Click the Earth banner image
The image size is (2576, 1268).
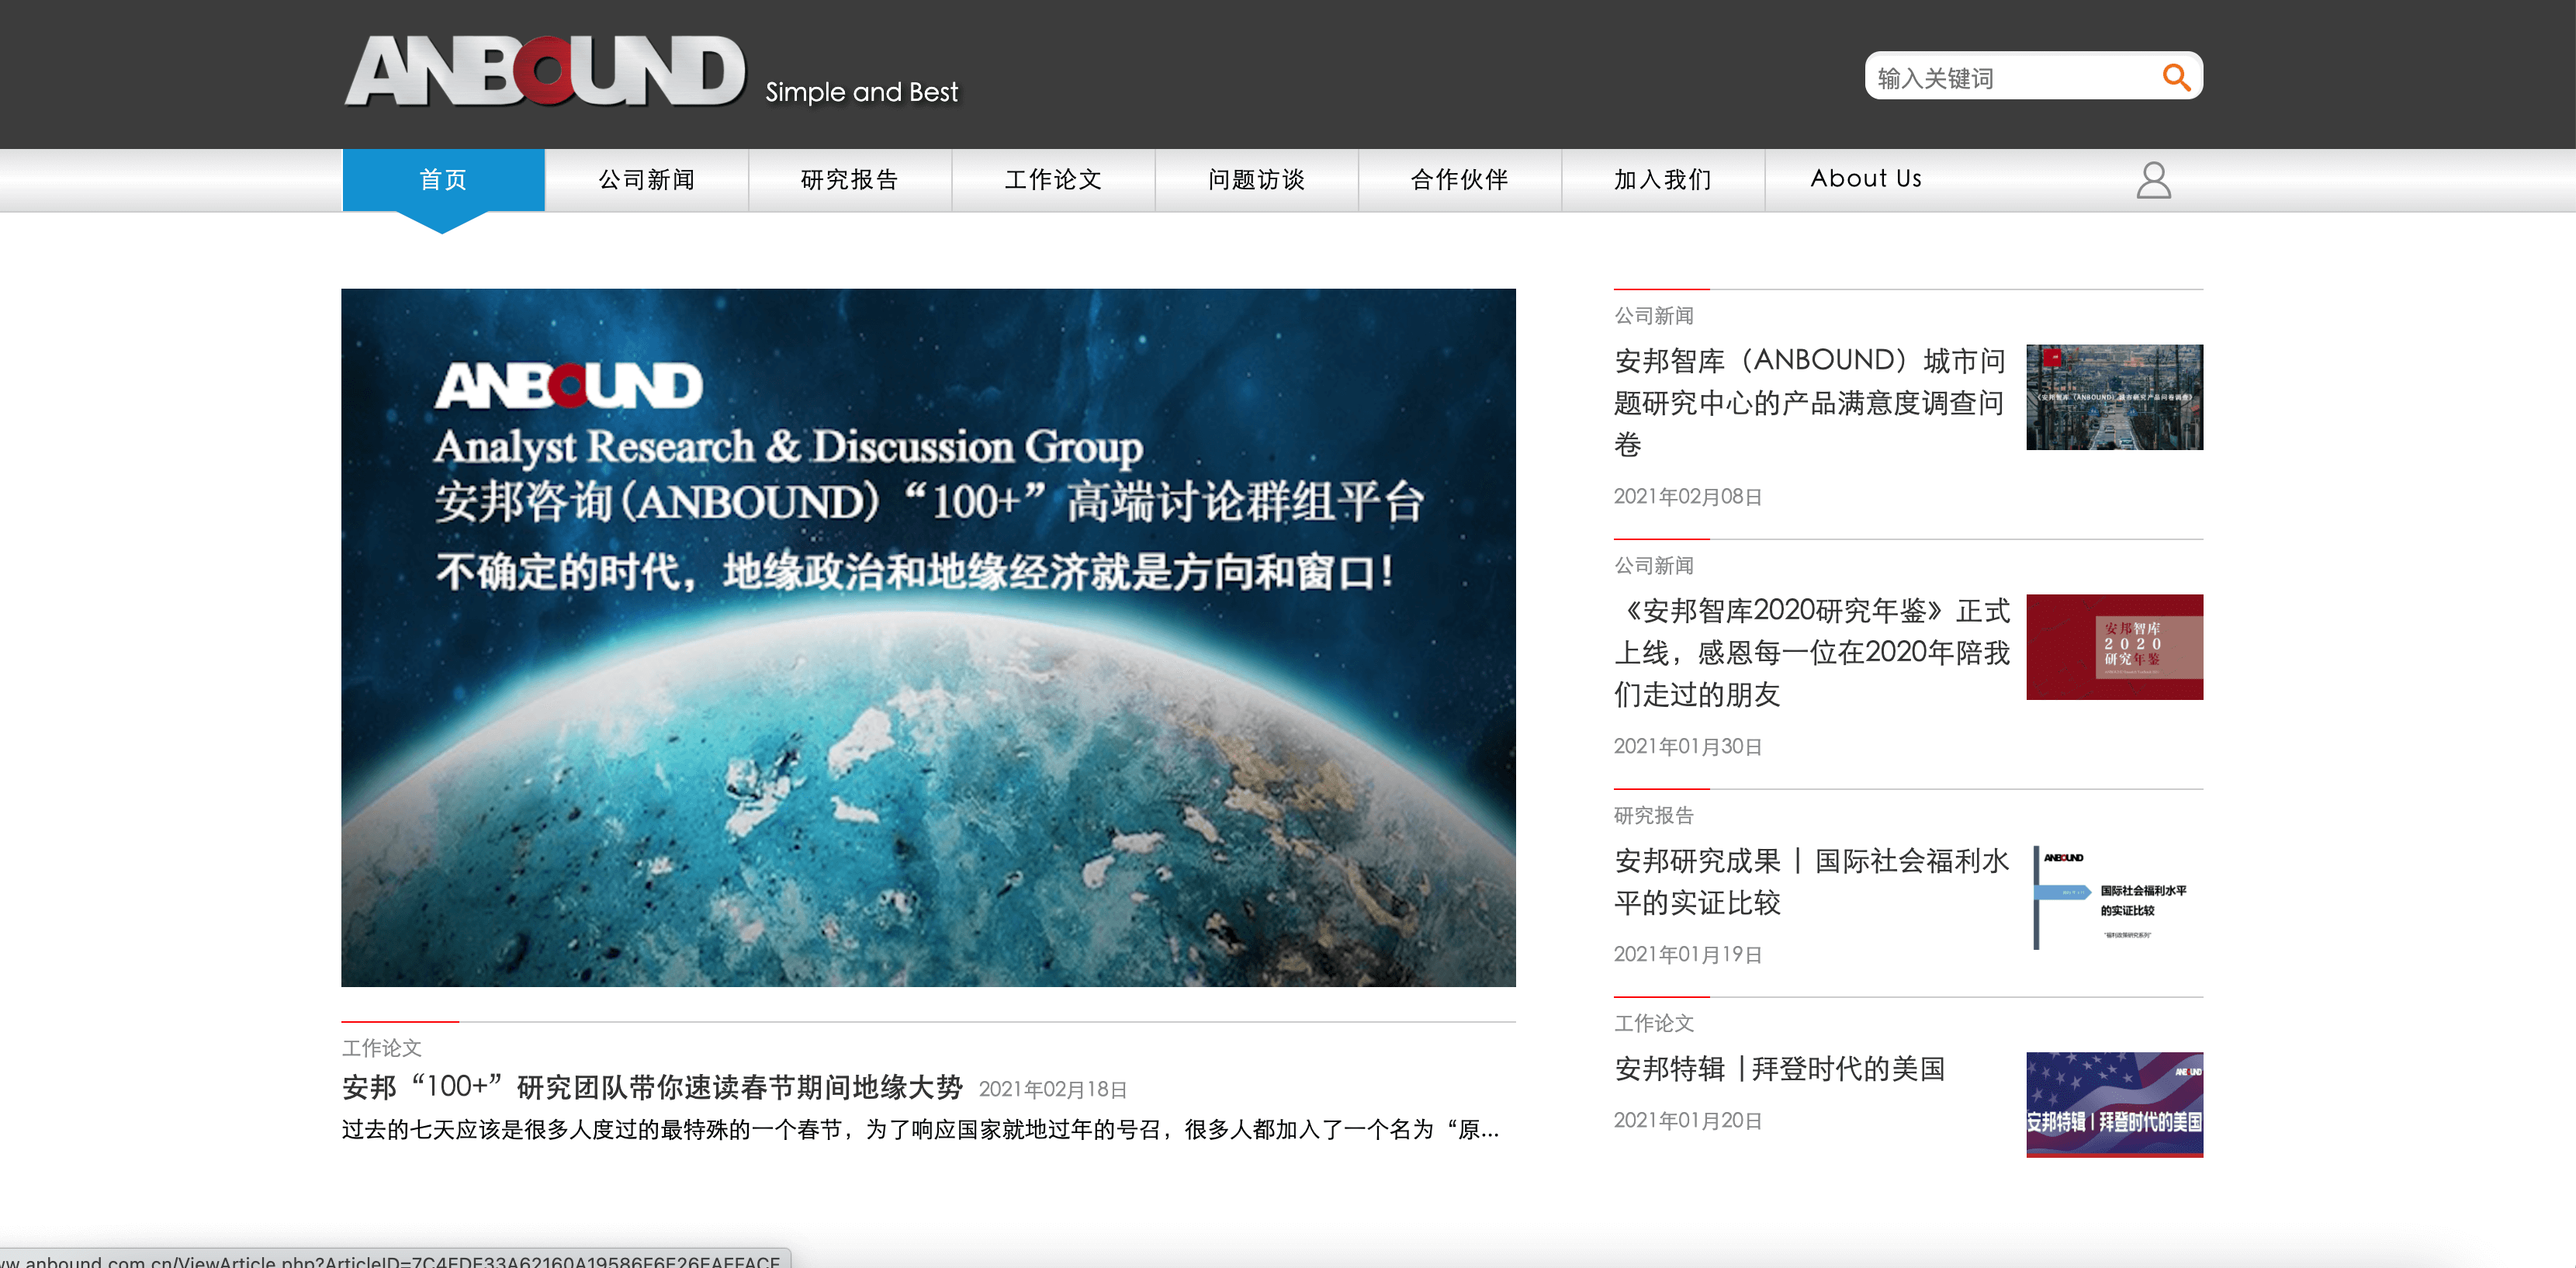[x=928, y=637]
